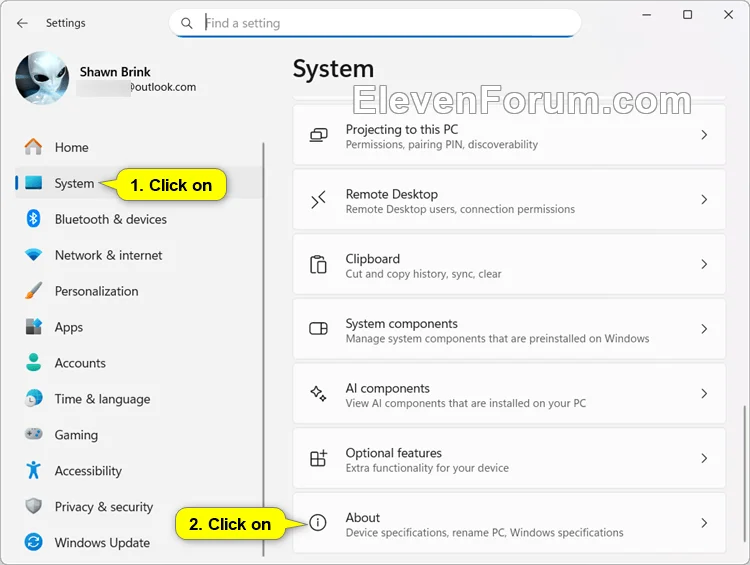The width and height of the screenshot is (750, 565).
Task: Click the Accounts person icon
Action: click(33, 363)
